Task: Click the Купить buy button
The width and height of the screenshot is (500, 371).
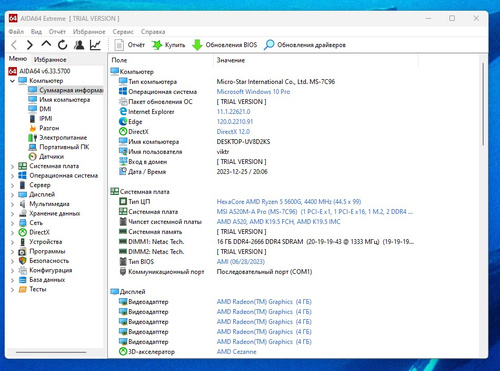Action: [168, 45]
